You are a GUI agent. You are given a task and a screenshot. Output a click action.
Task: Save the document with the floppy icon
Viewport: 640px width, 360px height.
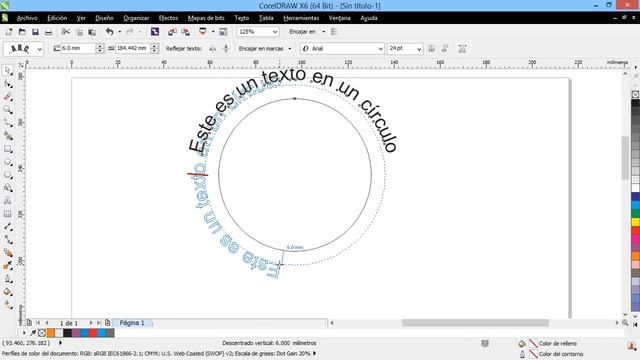(35, 31)
